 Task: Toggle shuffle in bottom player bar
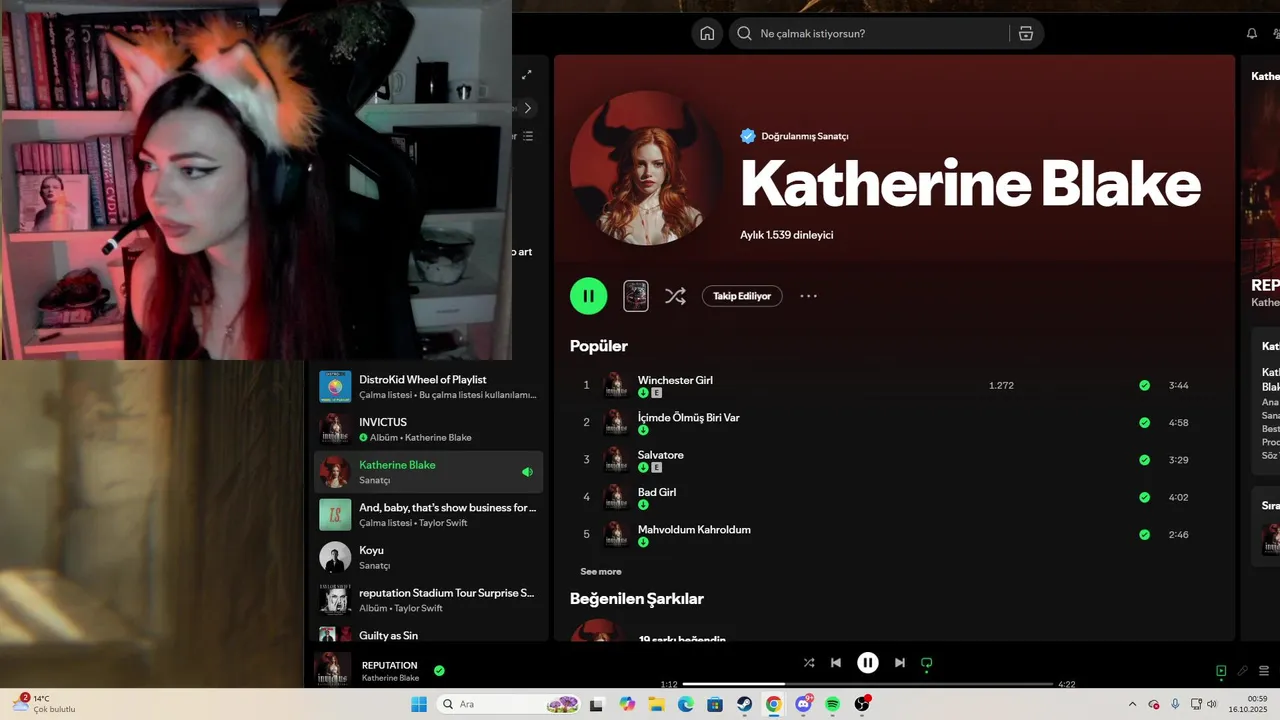click(x=809, y=663)
